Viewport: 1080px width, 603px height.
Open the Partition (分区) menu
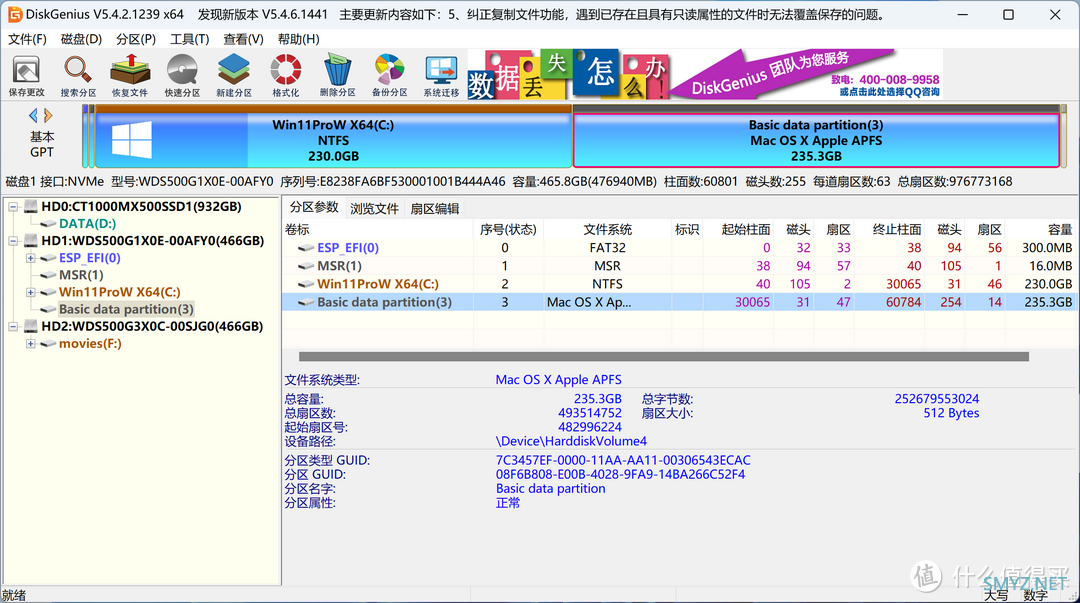click(136, 39)
